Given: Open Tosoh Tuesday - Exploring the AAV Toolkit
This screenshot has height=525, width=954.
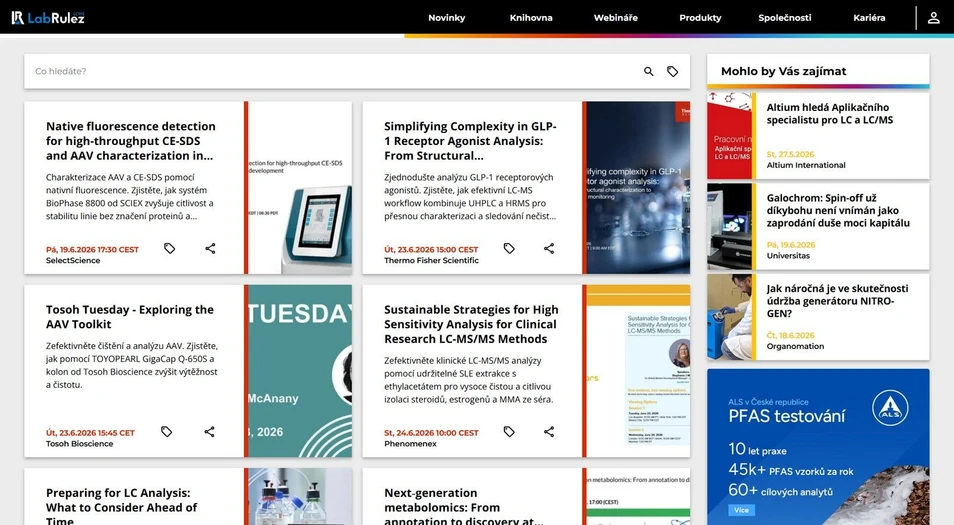Looking at the screenshot, I should tap(130, 316).
